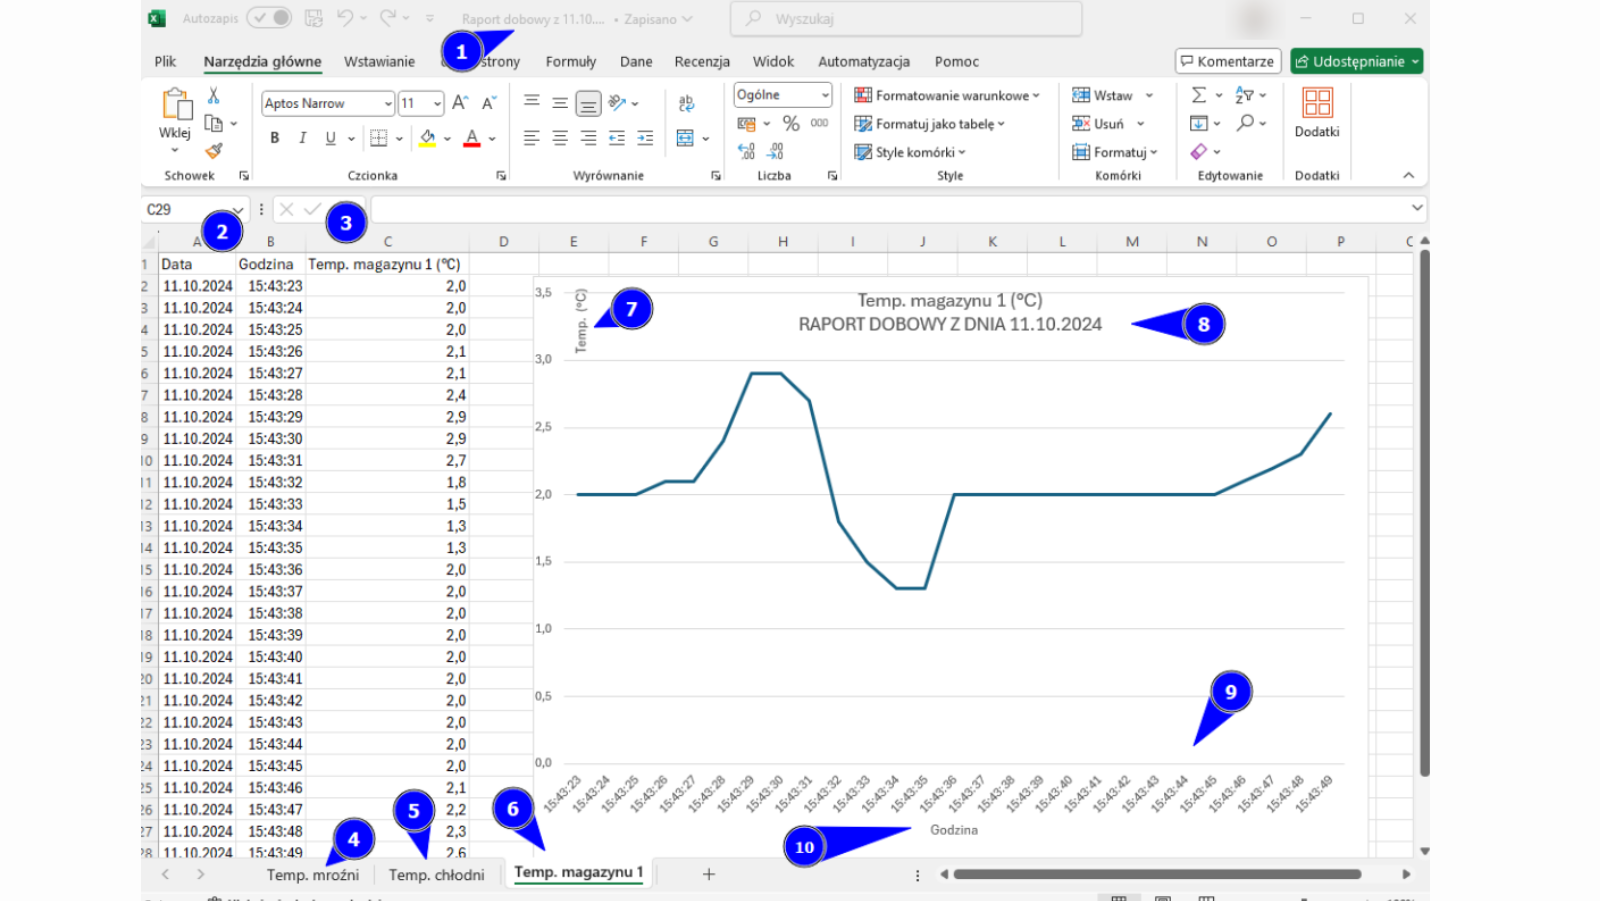Click the percent style icon

click(791, 124)
